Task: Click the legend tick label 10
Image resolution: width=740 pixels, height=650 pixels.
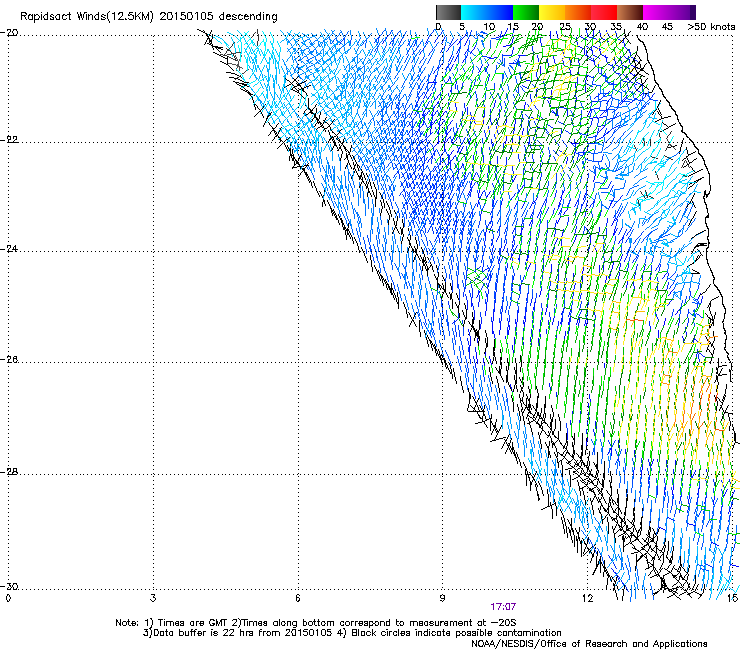Action: pos(488,27)
